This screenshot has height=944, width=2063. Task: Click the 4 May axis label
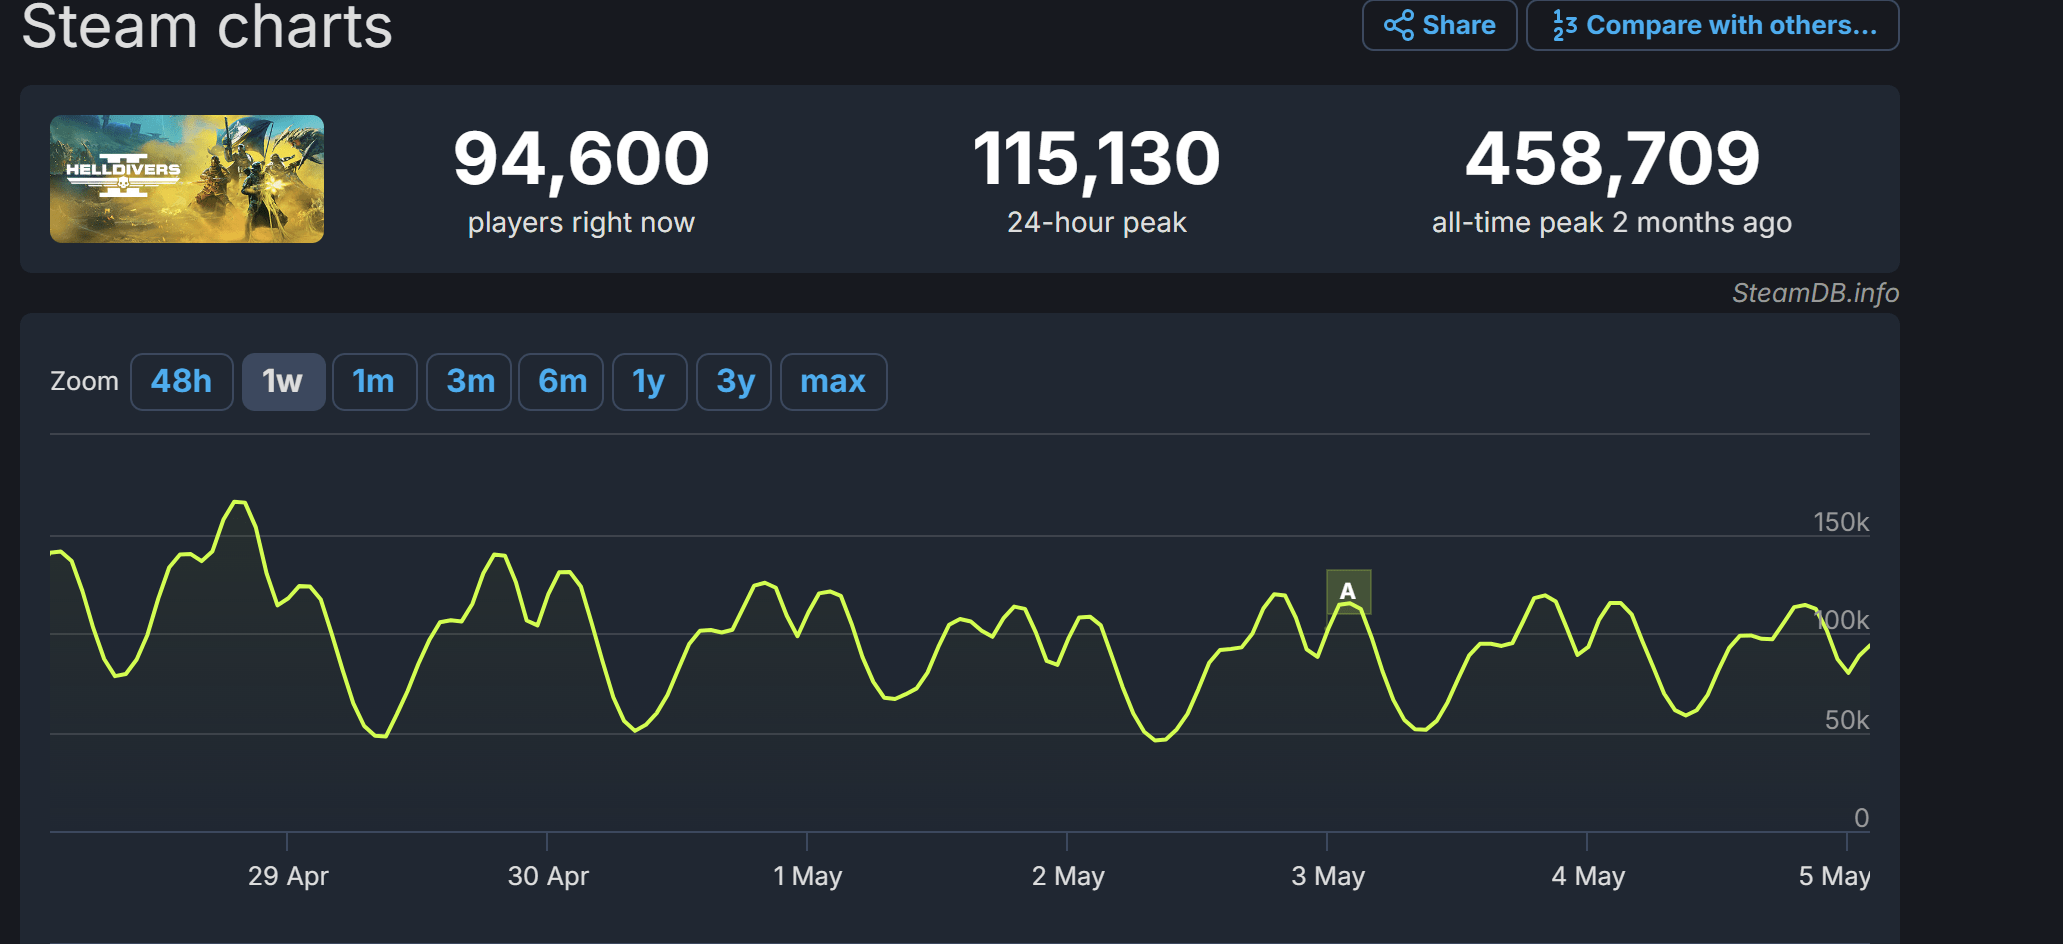[x=1588, y=876]
